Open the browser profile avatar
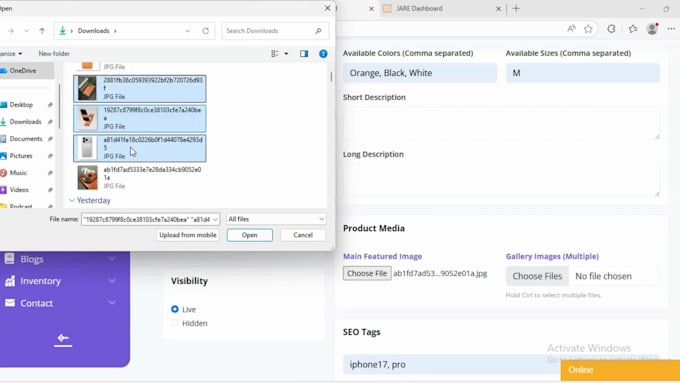The width and height of the screenshot is (680, 383). pos(652,29)
